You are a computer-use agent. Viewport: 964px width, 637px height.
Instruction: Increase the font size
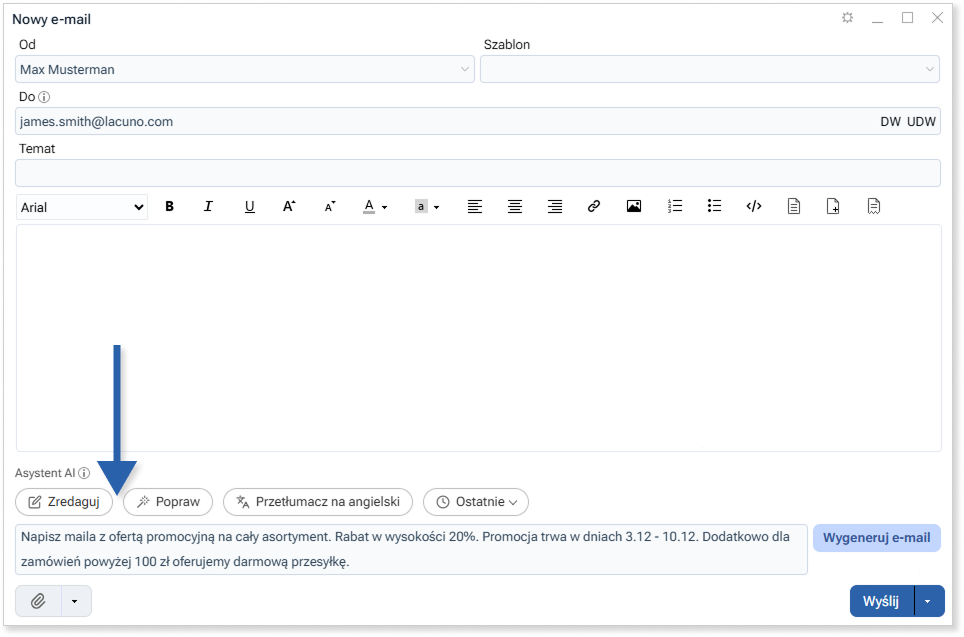click(289, 207)
